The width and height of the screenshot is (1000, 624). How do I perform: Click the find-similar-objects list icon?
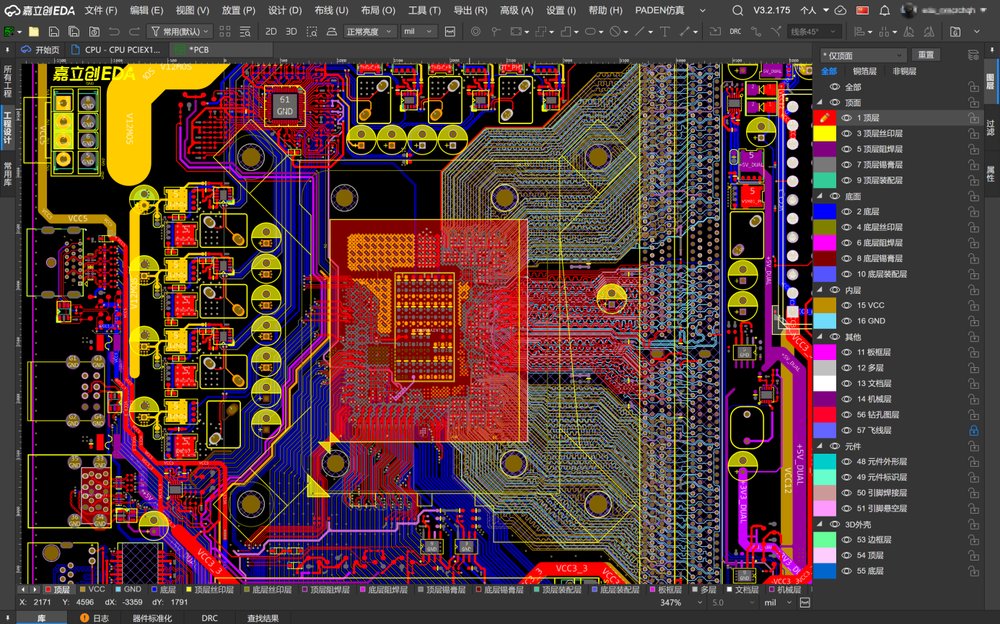coord(245,31)
